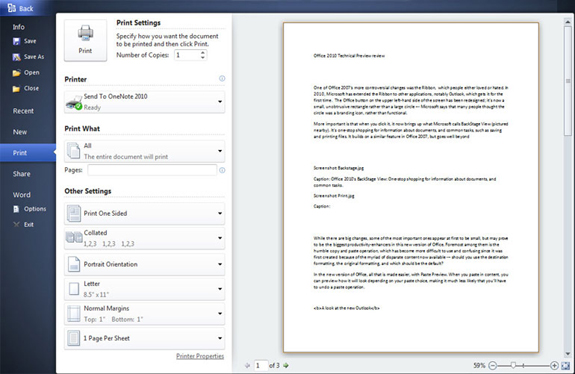Click the Printer section info icon
Image resolution: width=575 pixels, height=374 pixels.
(x=222, y=78)
